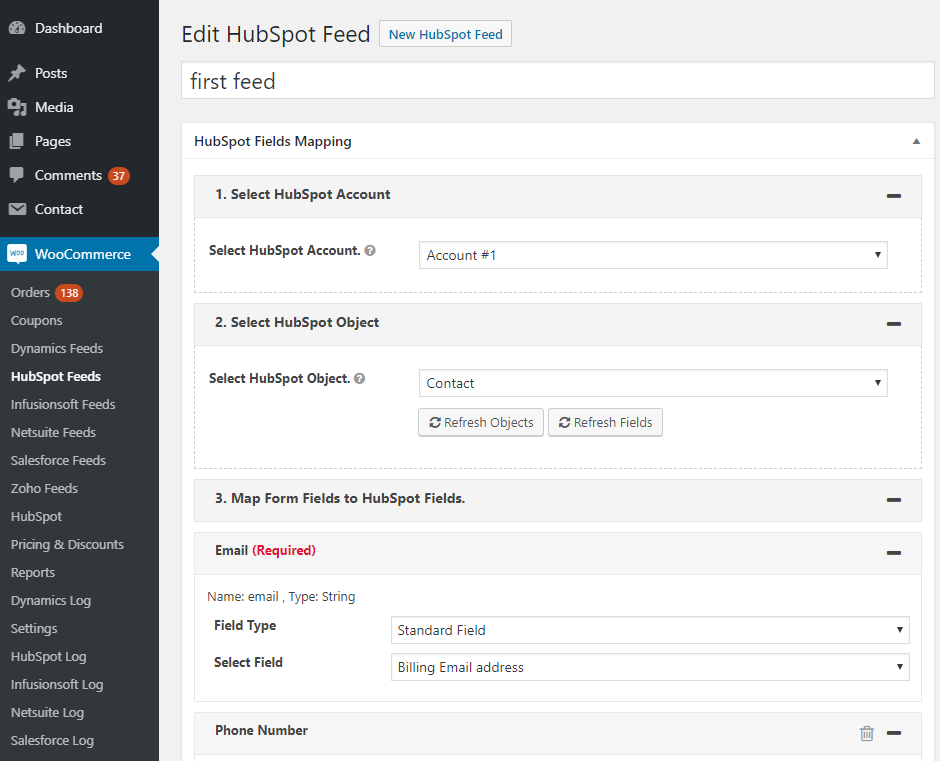Go to Dashboard in the sidebar
The image size is (940, 761).
click(68, 28)
